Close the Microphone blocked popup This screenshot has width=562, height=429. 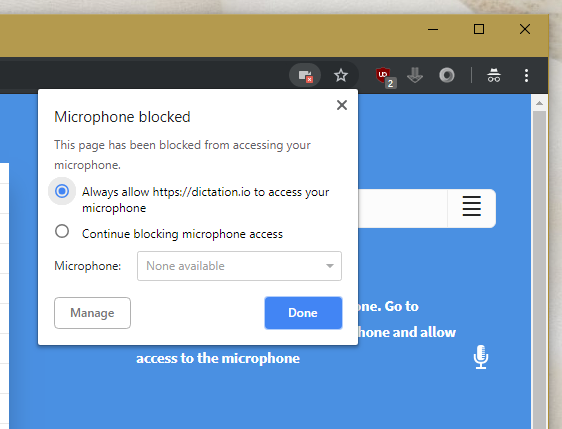click(x=342, y=105)
